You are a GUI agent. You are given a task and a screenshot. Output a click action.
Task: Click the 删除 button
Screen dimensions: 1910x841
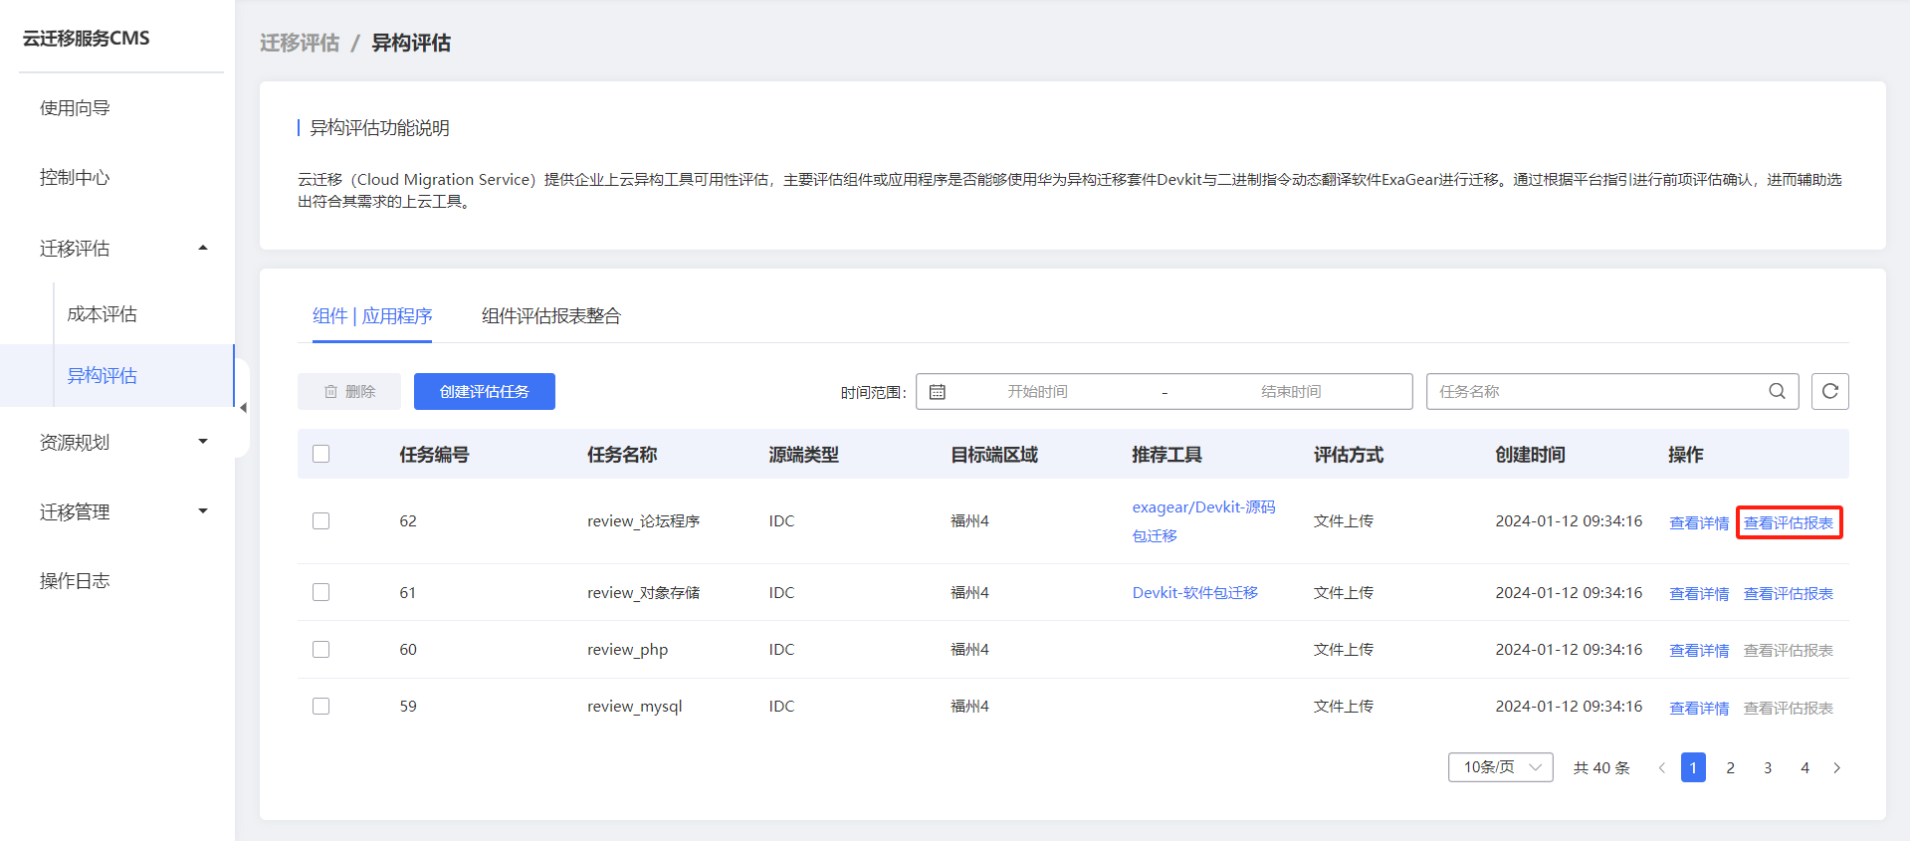click(349, 391)
